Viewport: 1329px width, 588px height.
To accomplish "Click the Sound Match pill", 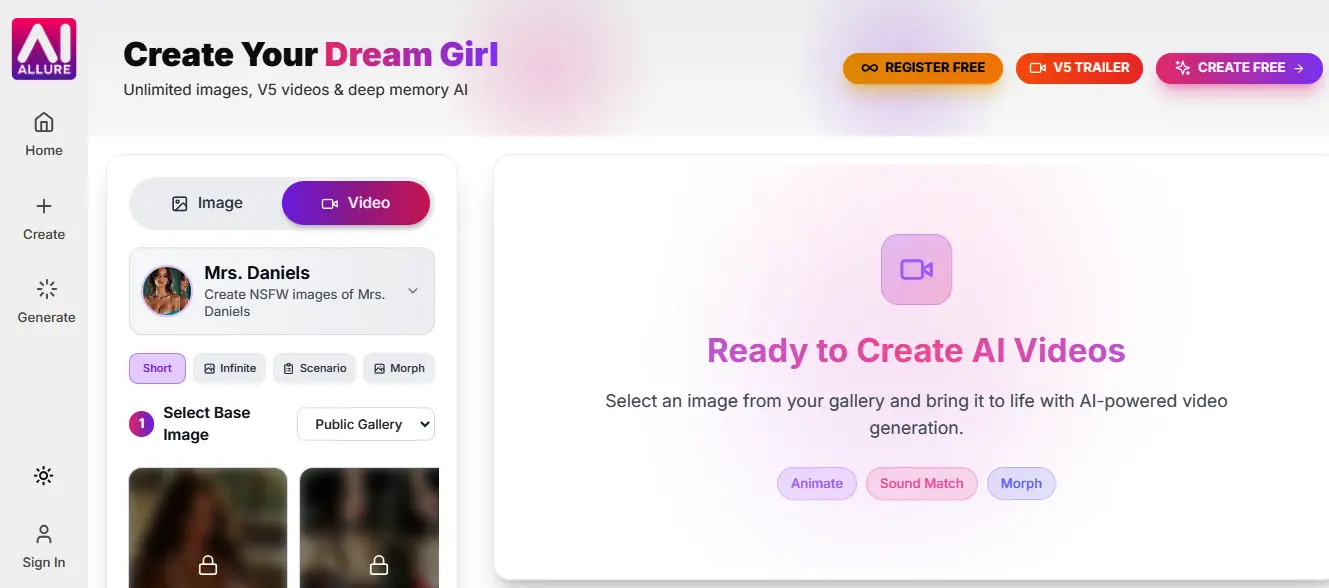I will pyautogui.click(x=921, y=483).
